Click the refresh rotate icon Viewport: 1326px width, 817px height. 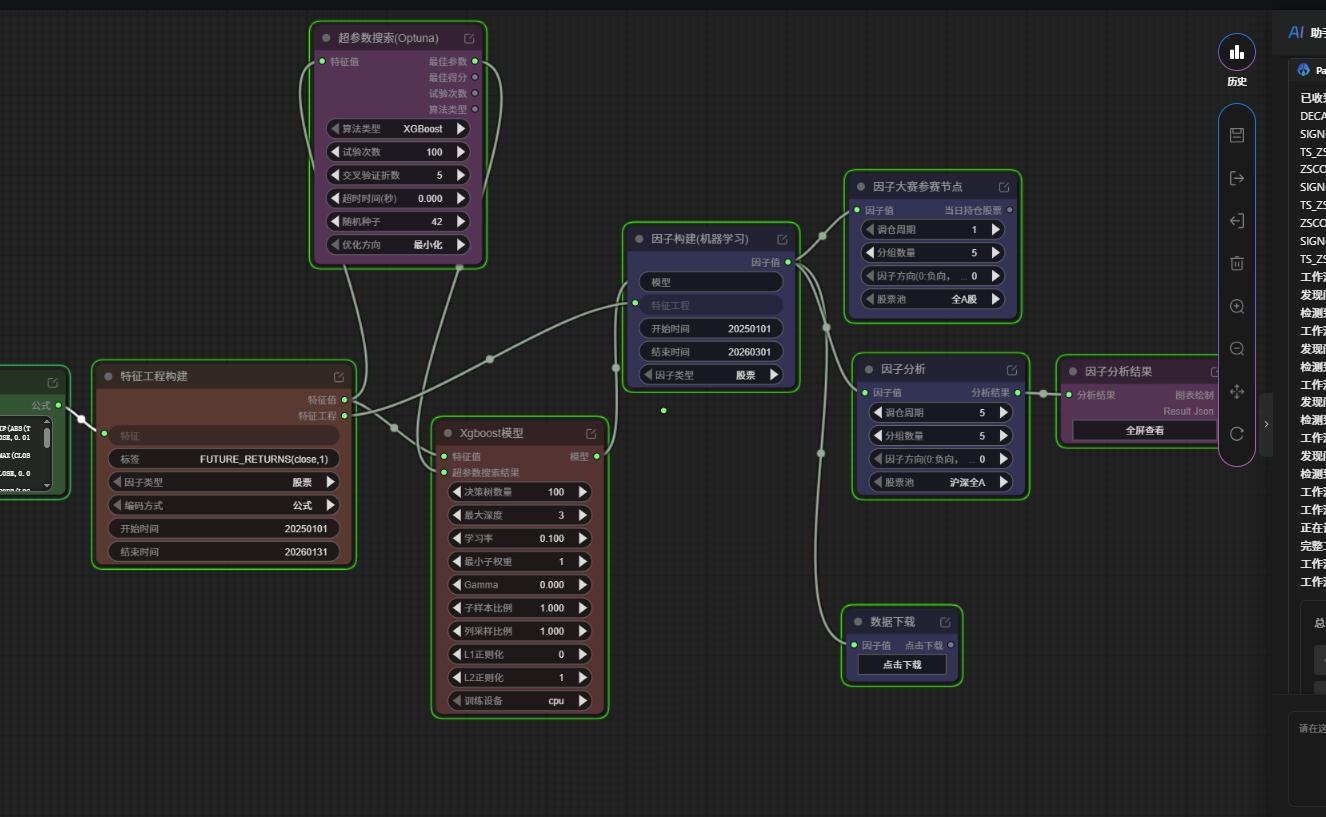pyautogui.click(x=1237, y=434)
